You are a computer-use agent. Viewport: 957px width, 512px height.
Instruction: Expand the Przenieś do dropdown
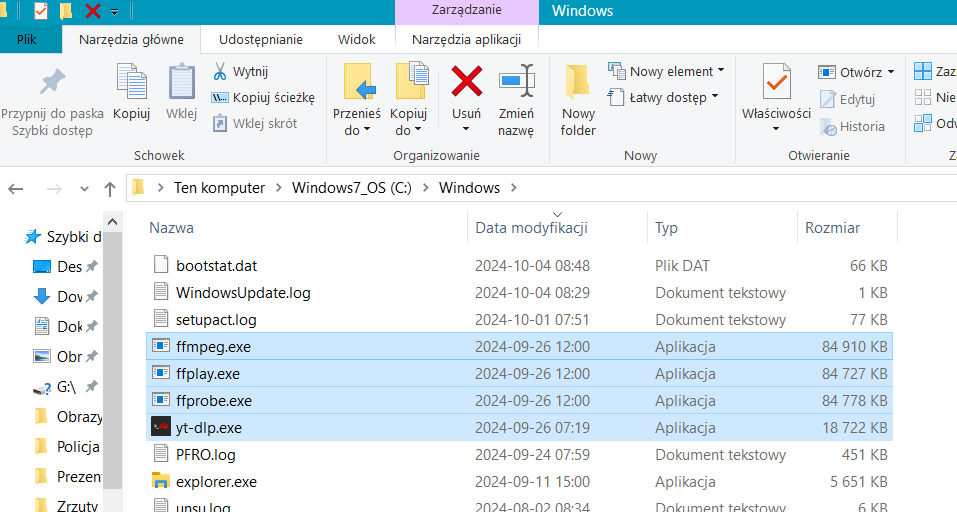click(357, 130)
